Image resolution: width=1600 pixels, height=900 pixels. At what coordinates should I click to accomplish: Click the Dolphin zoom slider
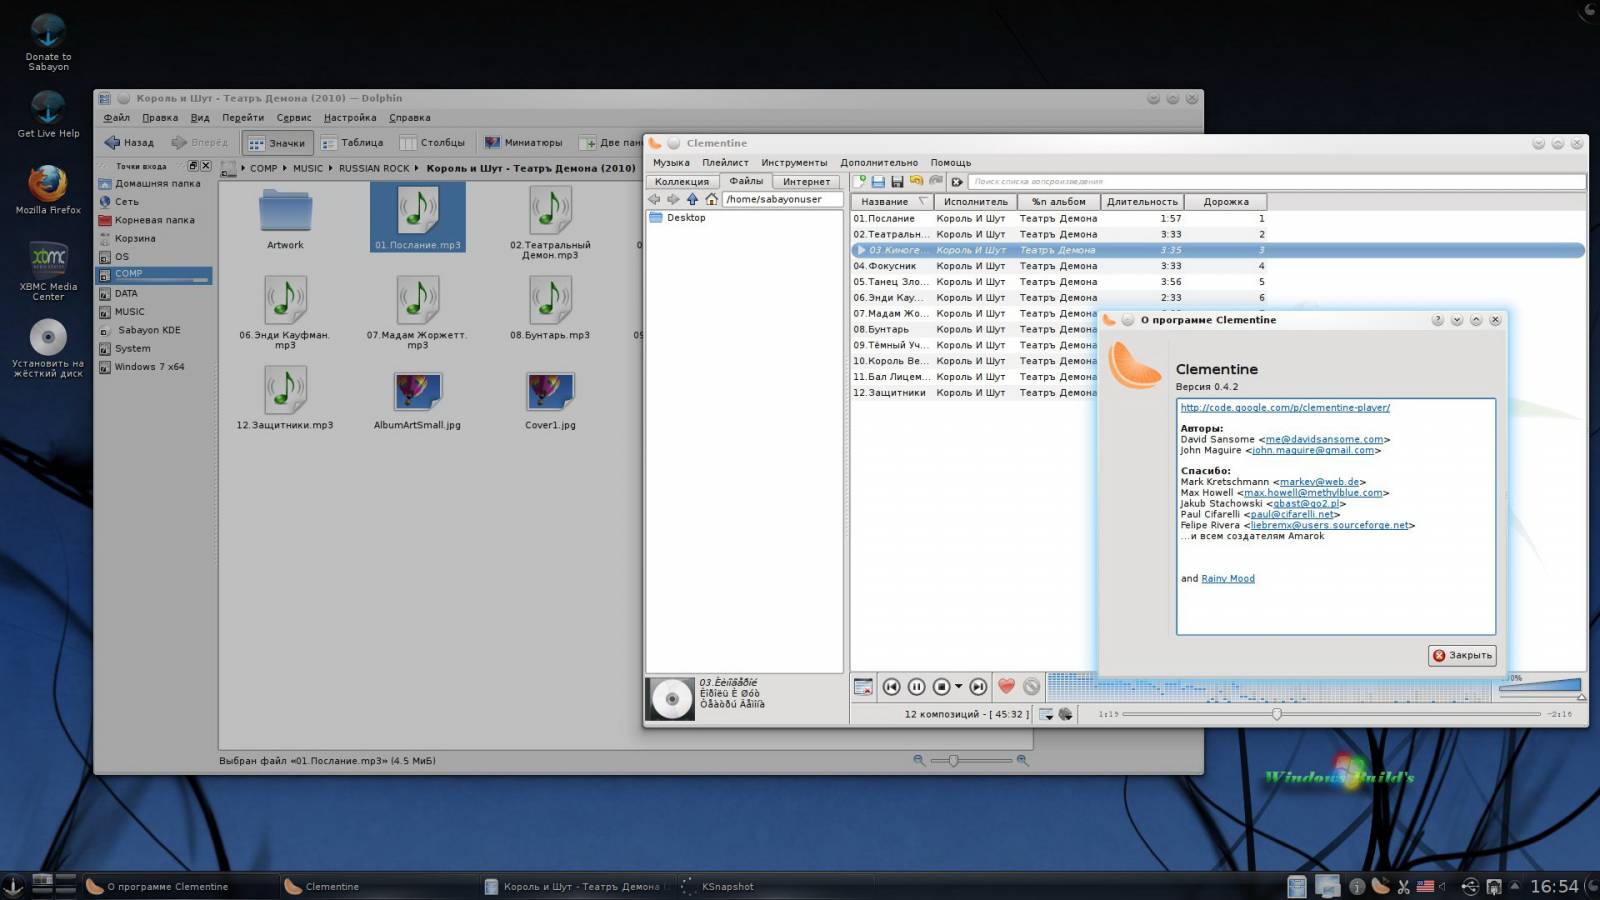tap(970, 761)
